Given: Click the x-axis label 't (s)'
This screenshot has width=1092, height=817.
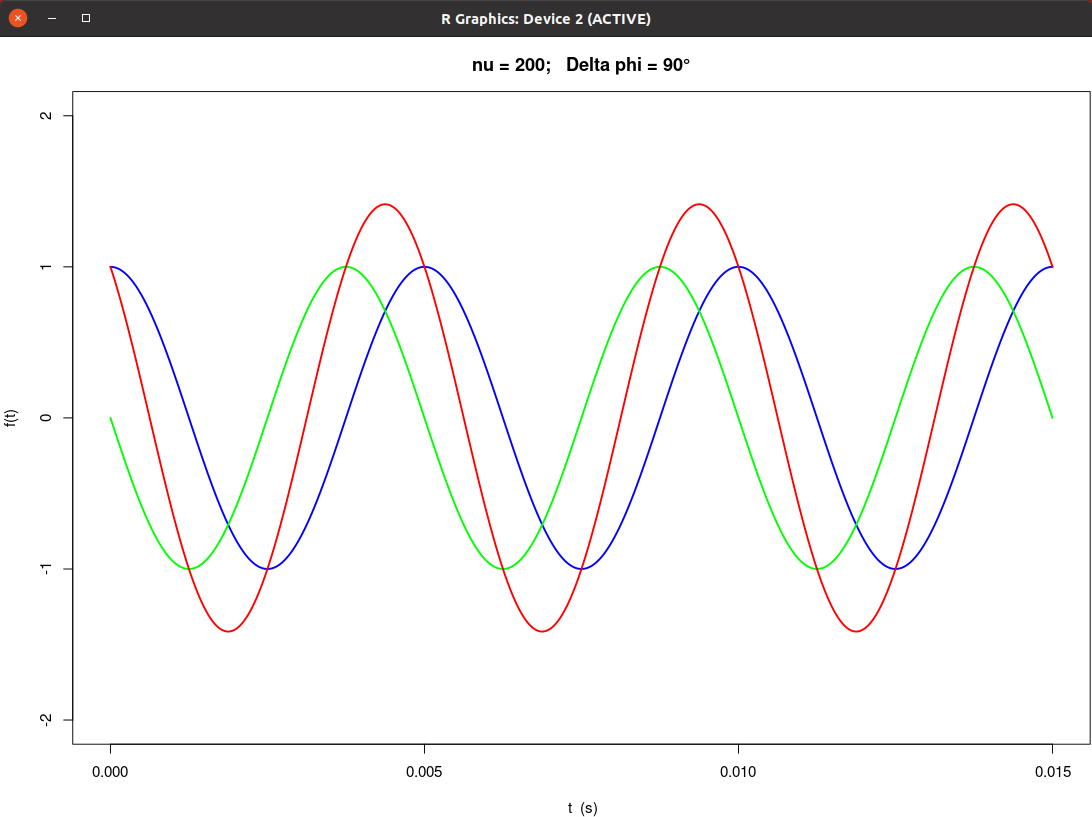Looking at the screenshot, I should 582,808.
